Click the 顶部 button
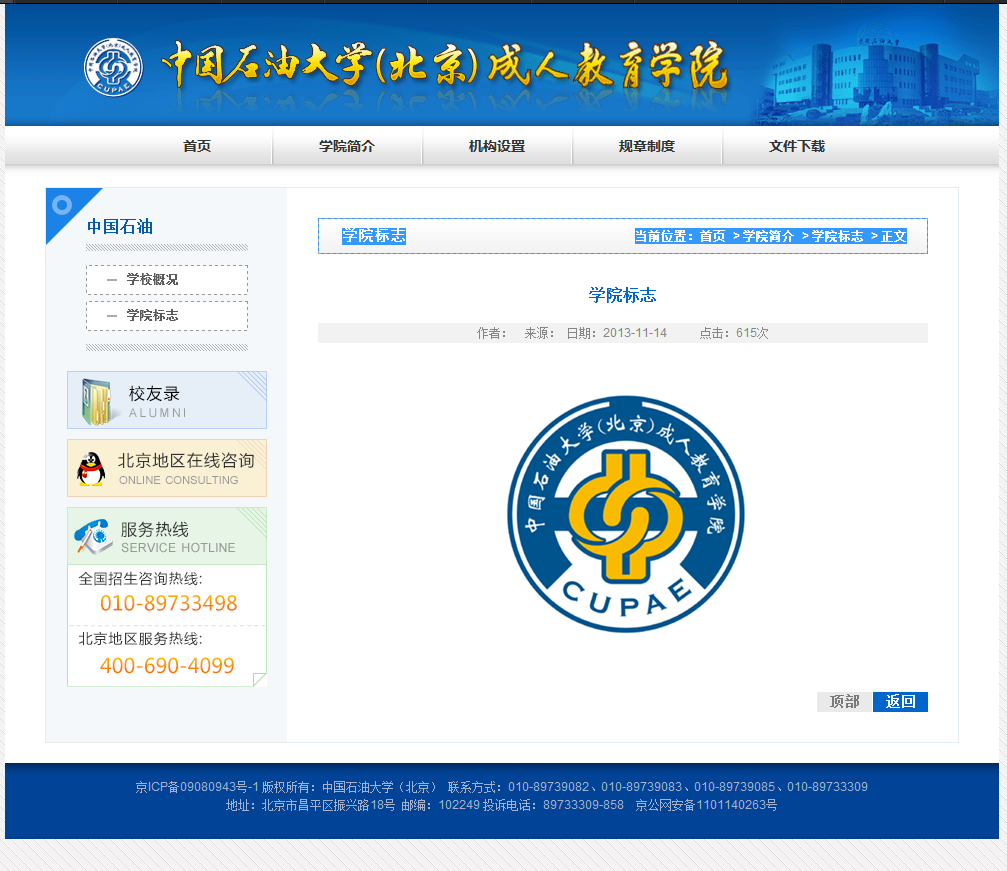This screenshot has height=871, width=1007. (x=845, y=702)
